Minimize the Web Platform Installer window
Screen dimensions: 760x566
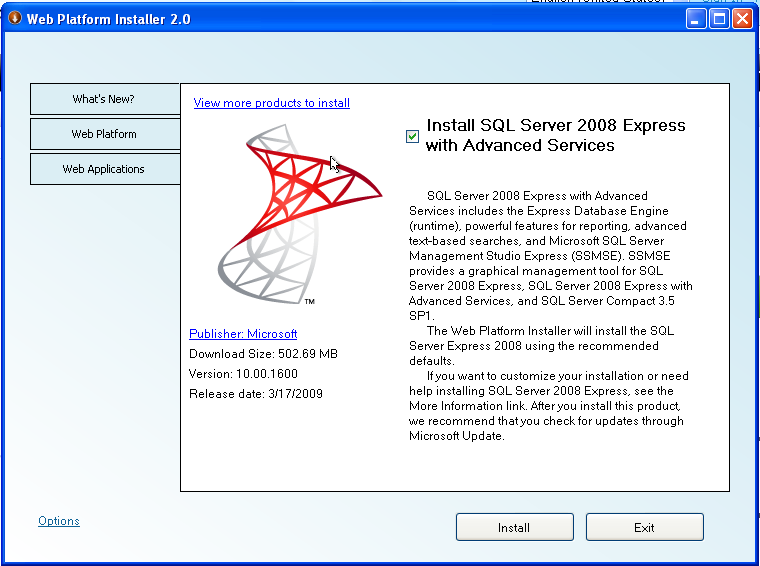(696, 19)
